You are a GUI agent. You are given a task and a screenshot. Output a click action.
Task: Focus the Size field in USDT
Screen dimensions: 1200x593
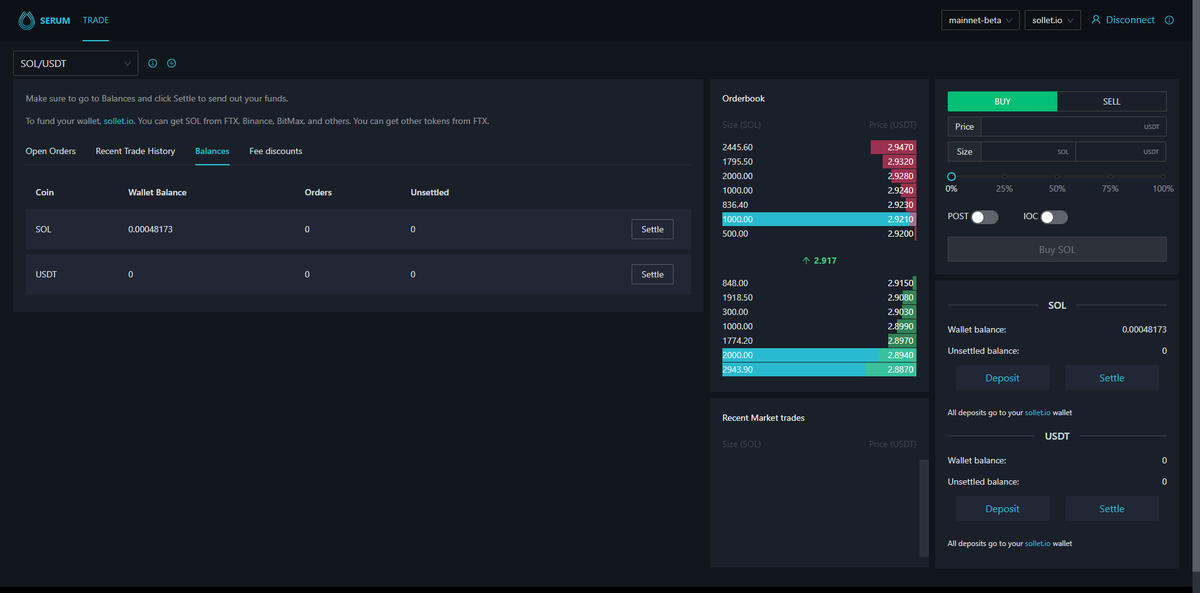(1121, 152)
